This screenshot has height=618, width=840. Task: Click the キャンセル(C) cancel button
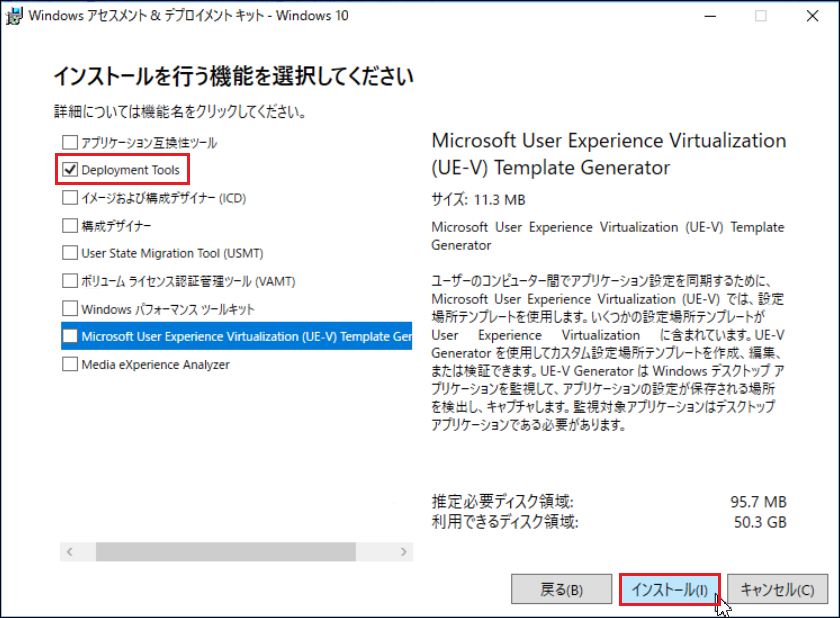pyautogui.click(x=777, y=589)
